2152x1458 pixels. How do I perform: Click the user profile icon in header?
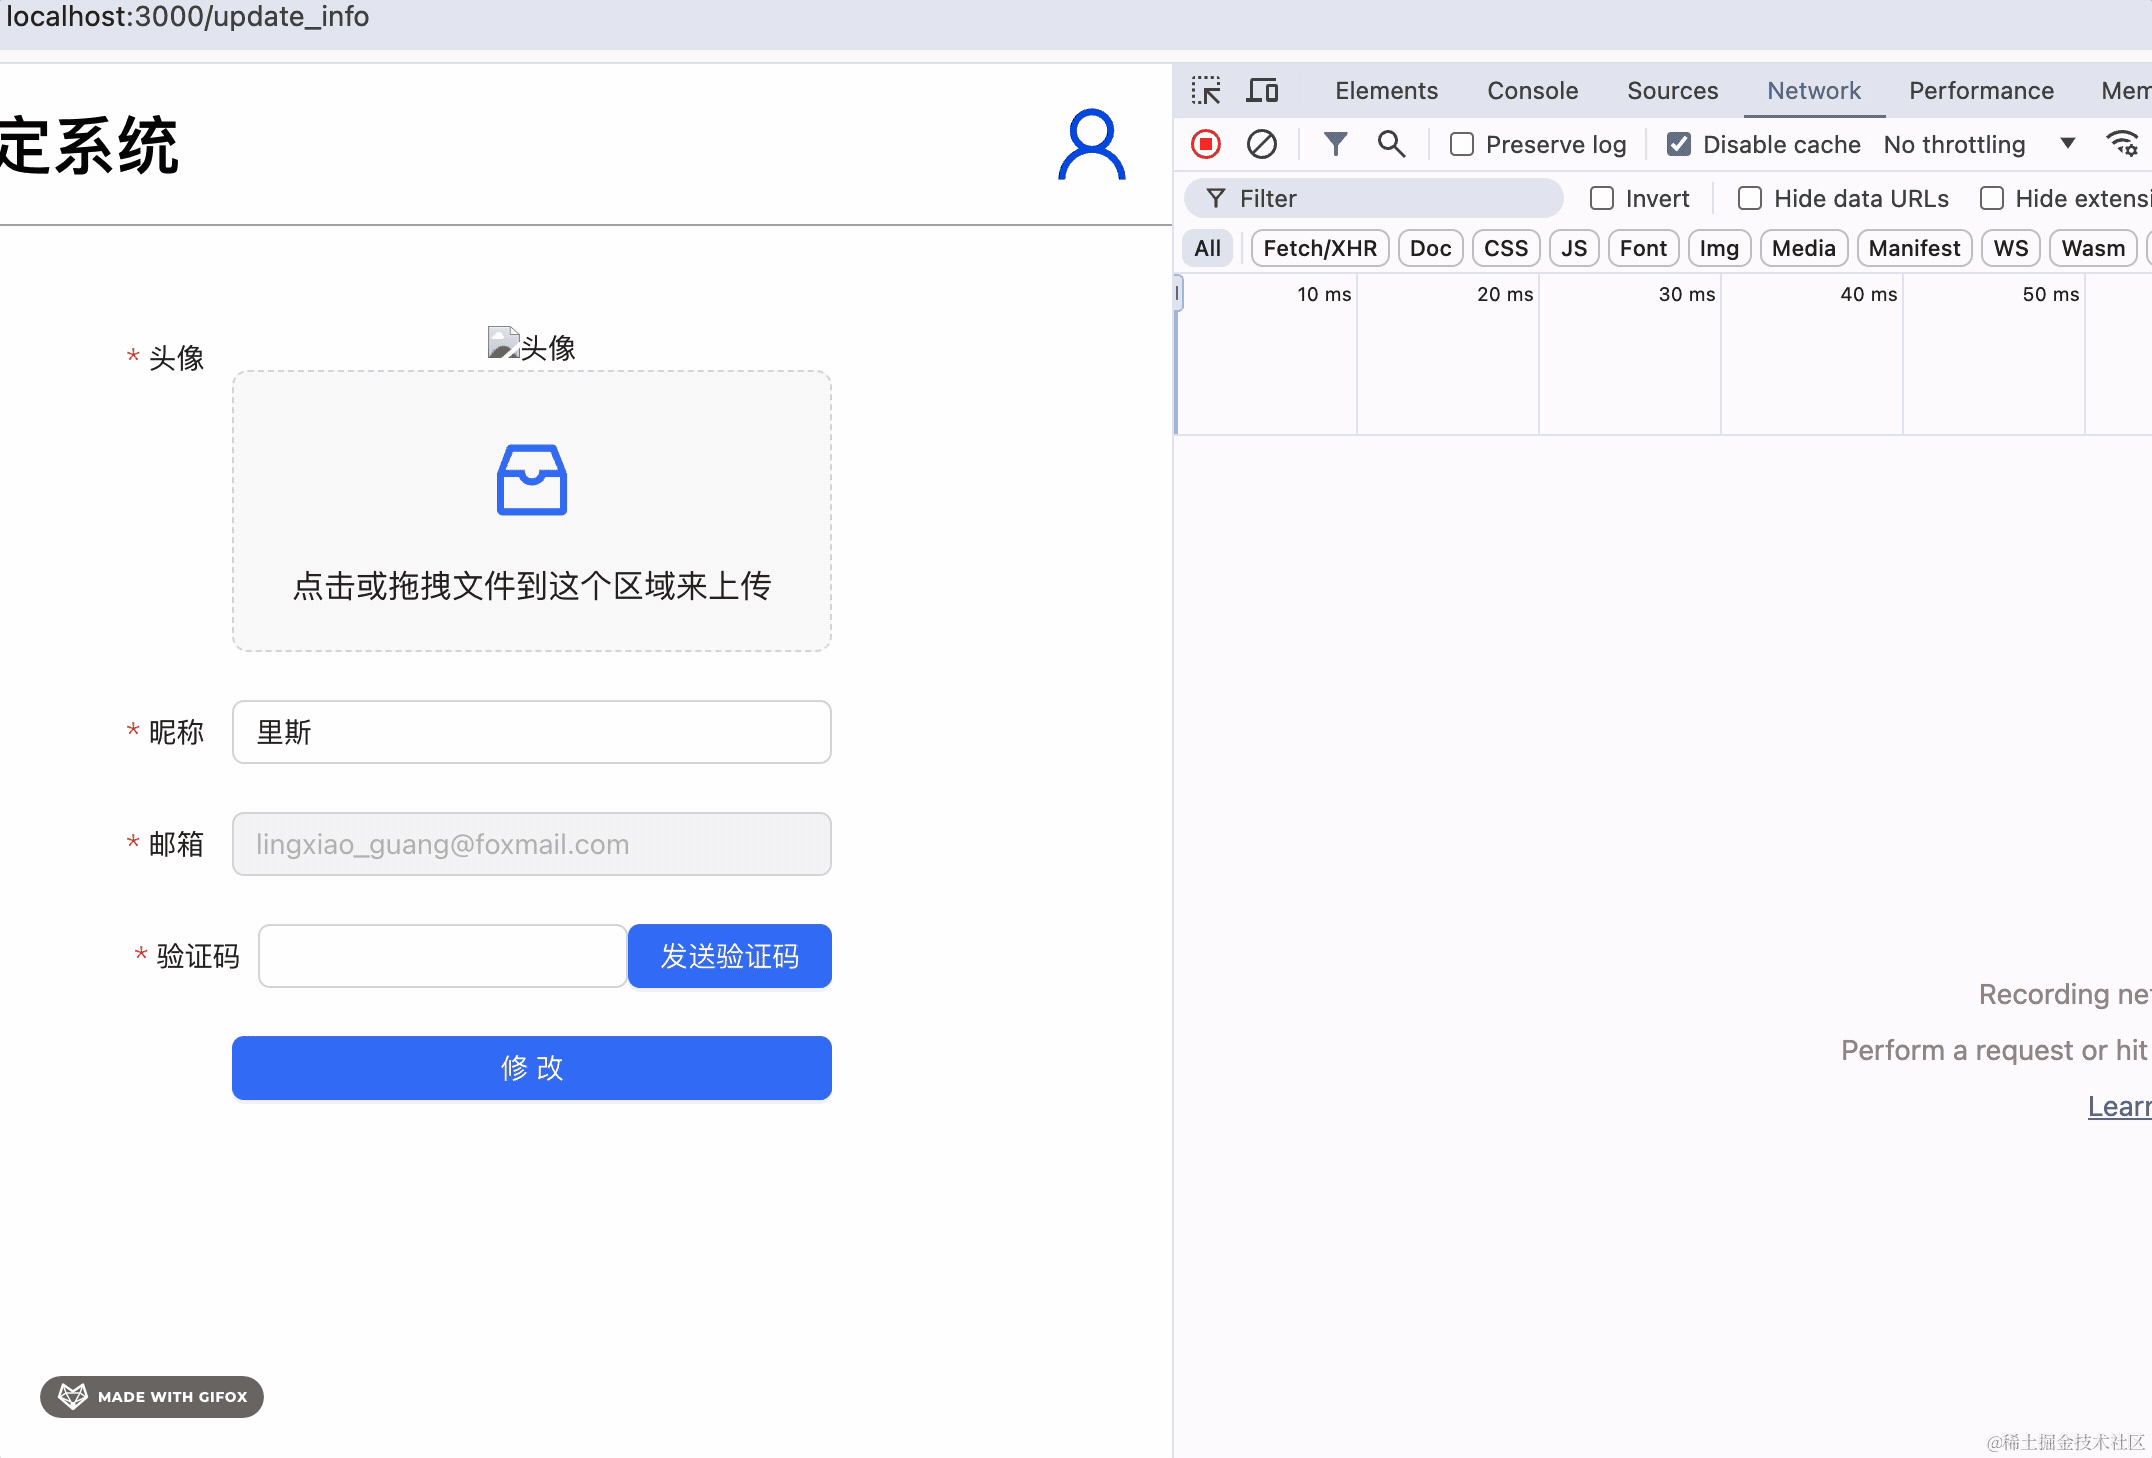[1091, 146]
